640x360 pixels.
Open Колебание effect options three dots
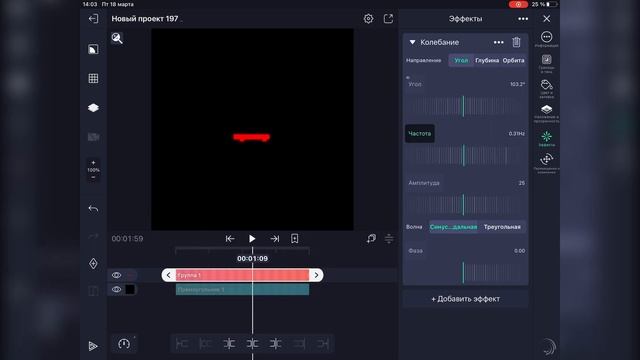498,42
